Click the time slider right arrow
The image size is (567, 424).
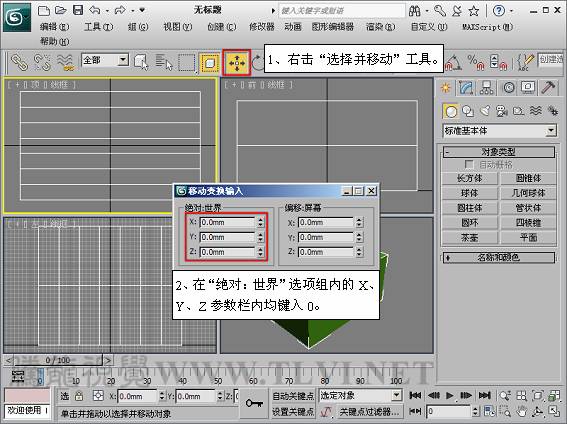(108, 360)
